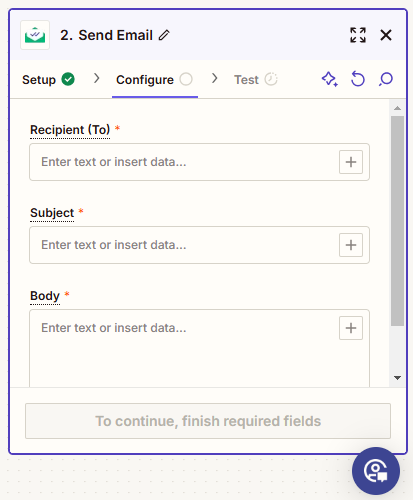413x500 pixels.
Task: Open the help chat bubble button
Action: click(x=376, y=471)
